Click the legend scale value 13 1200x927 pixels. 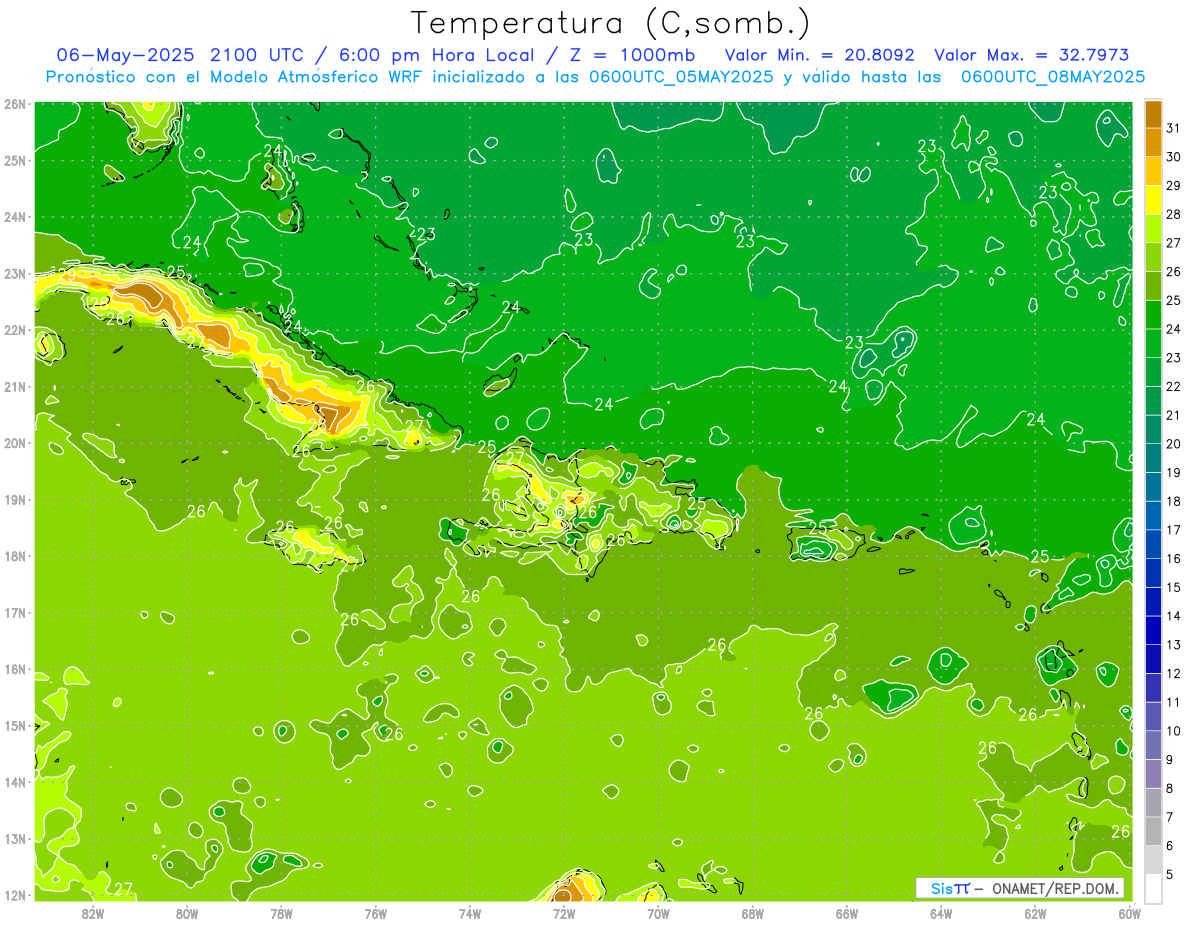click(1174, 645)
